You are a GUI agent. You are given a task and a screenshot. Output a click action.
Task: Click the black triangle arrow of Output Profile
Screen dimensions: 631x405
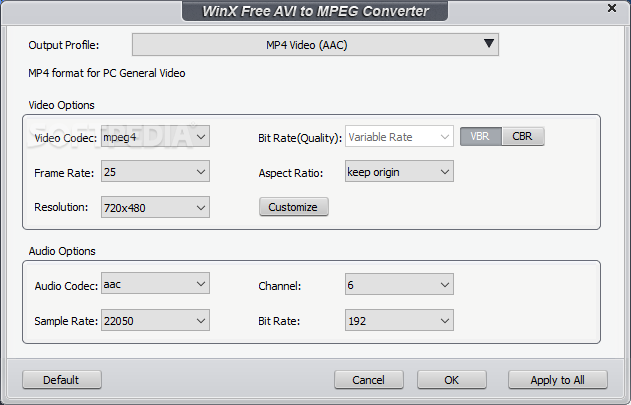tap(489, 43)
